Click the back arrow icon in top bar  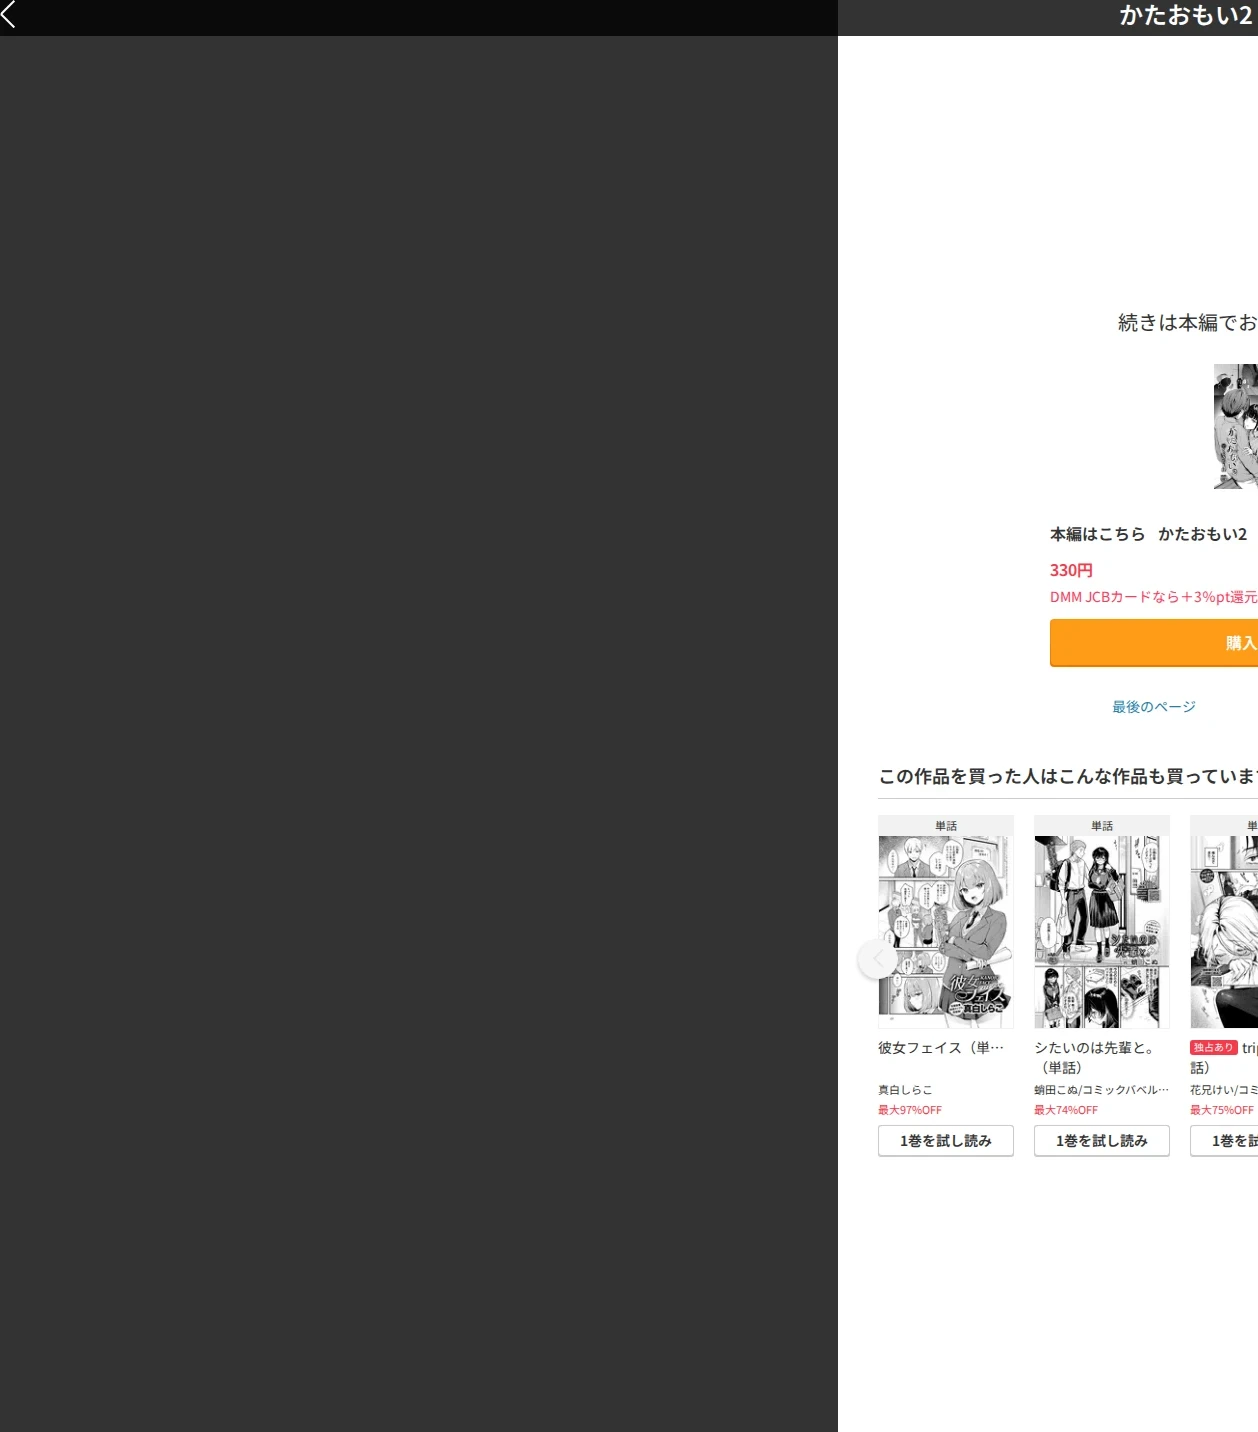coord(9,14)
